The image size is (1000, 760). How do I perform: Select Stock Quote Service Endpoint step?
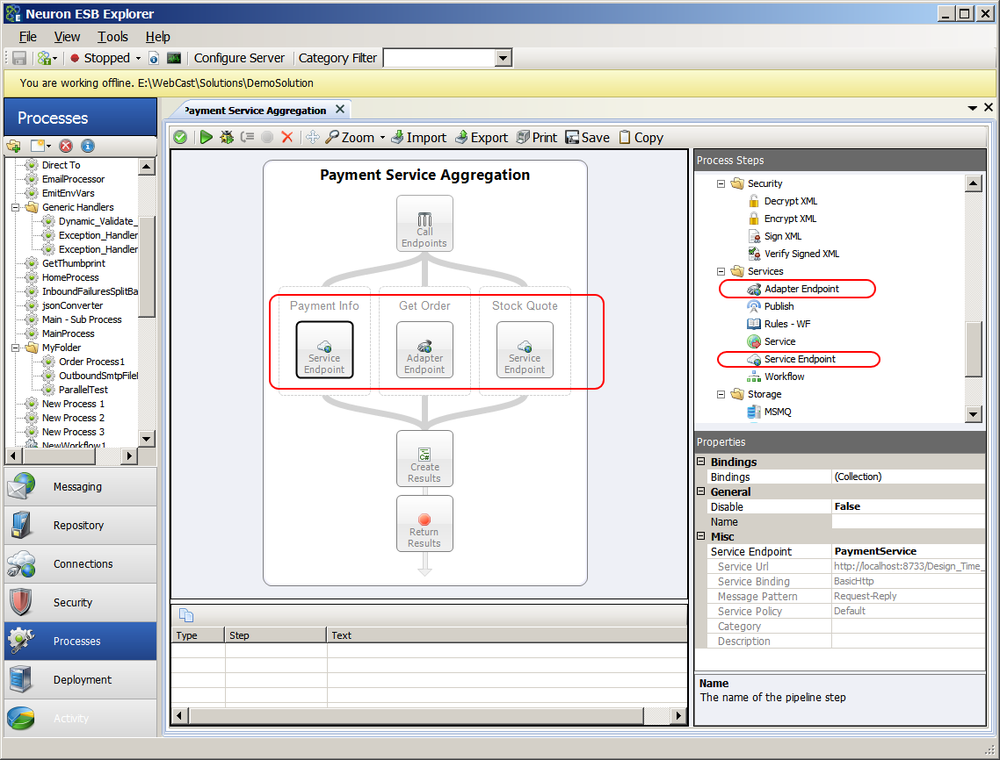525,349
